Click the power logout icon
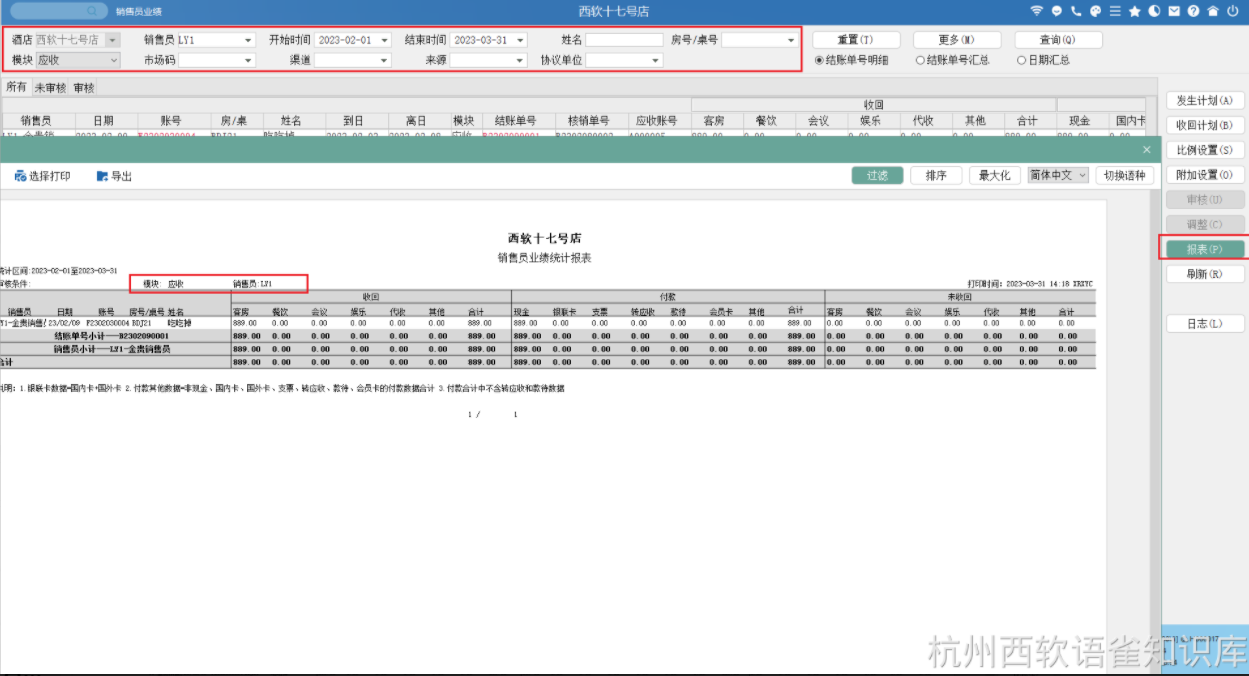The height and width of the screenshot is (676, 1249). (1233, 11)
